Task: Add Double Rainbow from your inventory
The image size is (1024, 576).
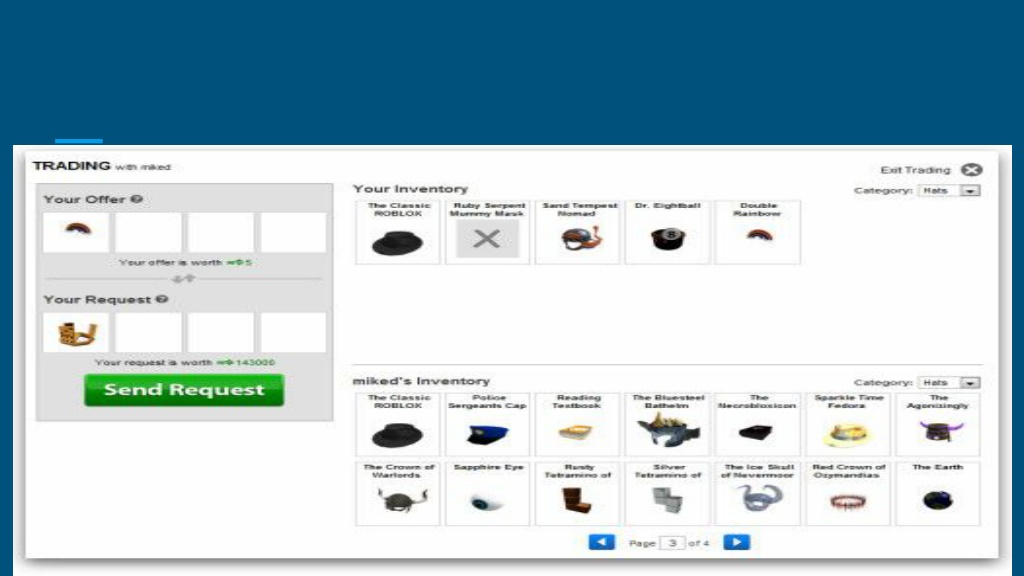Action: point(758,232)
